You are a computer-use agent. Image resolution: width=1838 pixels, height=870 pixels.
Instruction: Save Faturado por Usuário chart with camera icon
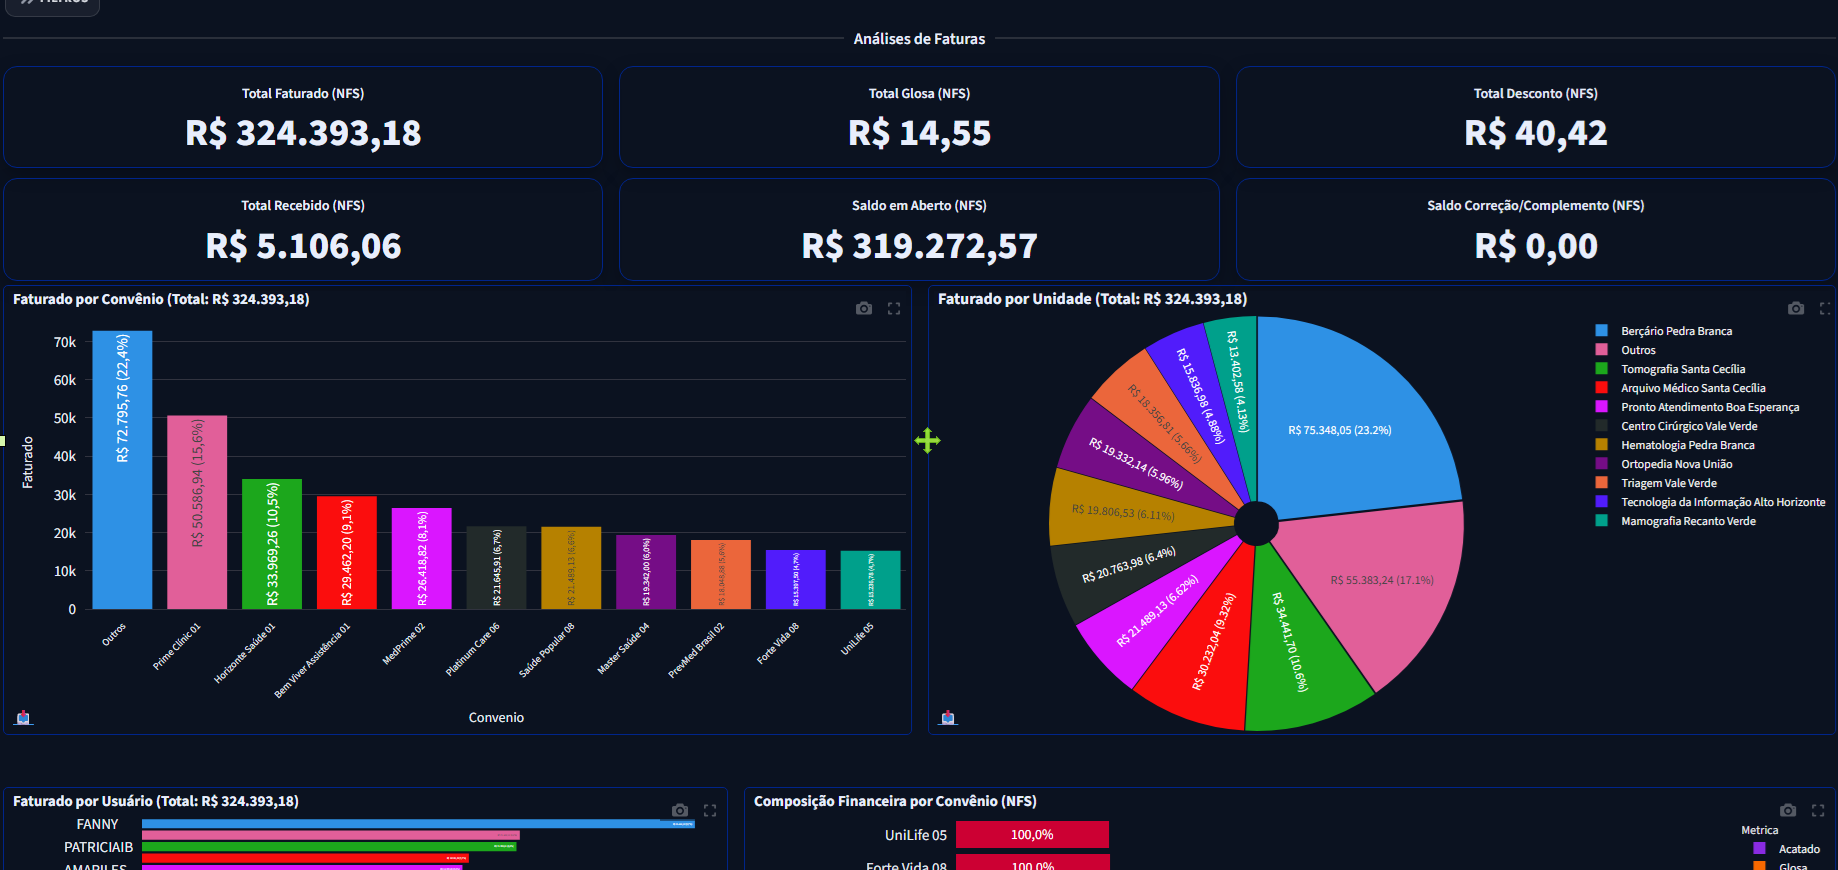click(x=680, y=811)
